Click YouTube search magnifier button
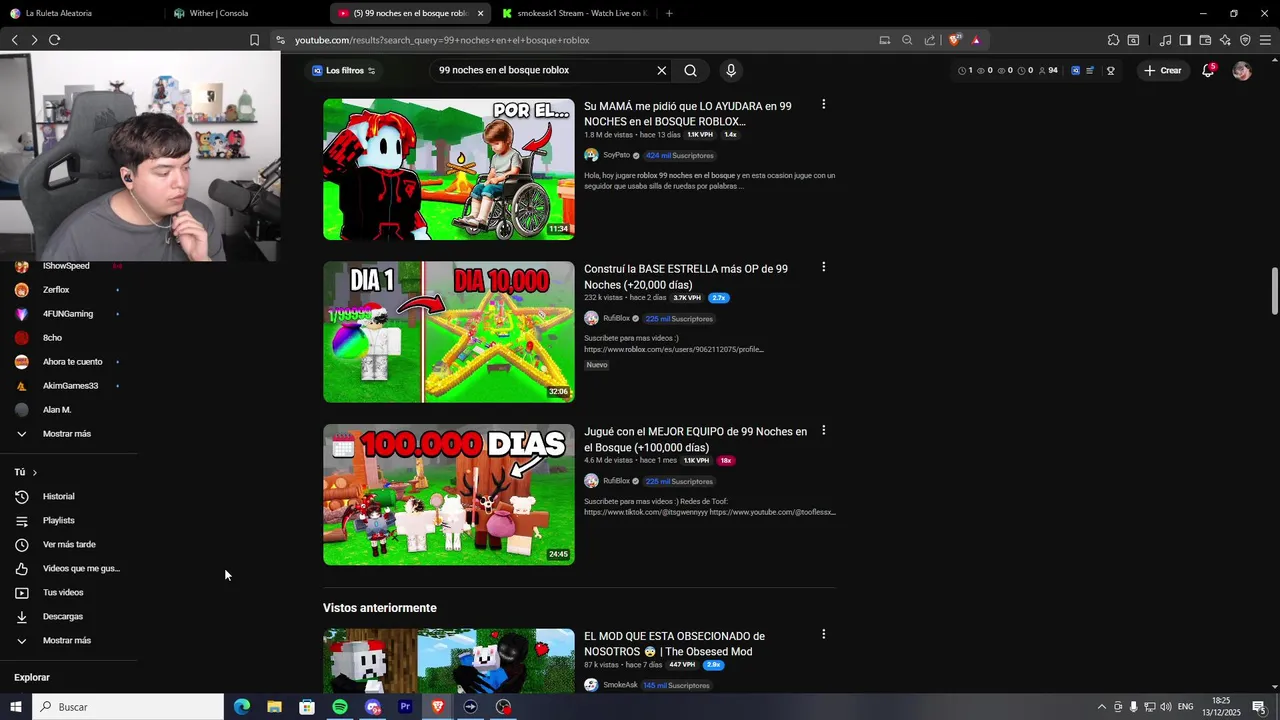 coord(690,70)
